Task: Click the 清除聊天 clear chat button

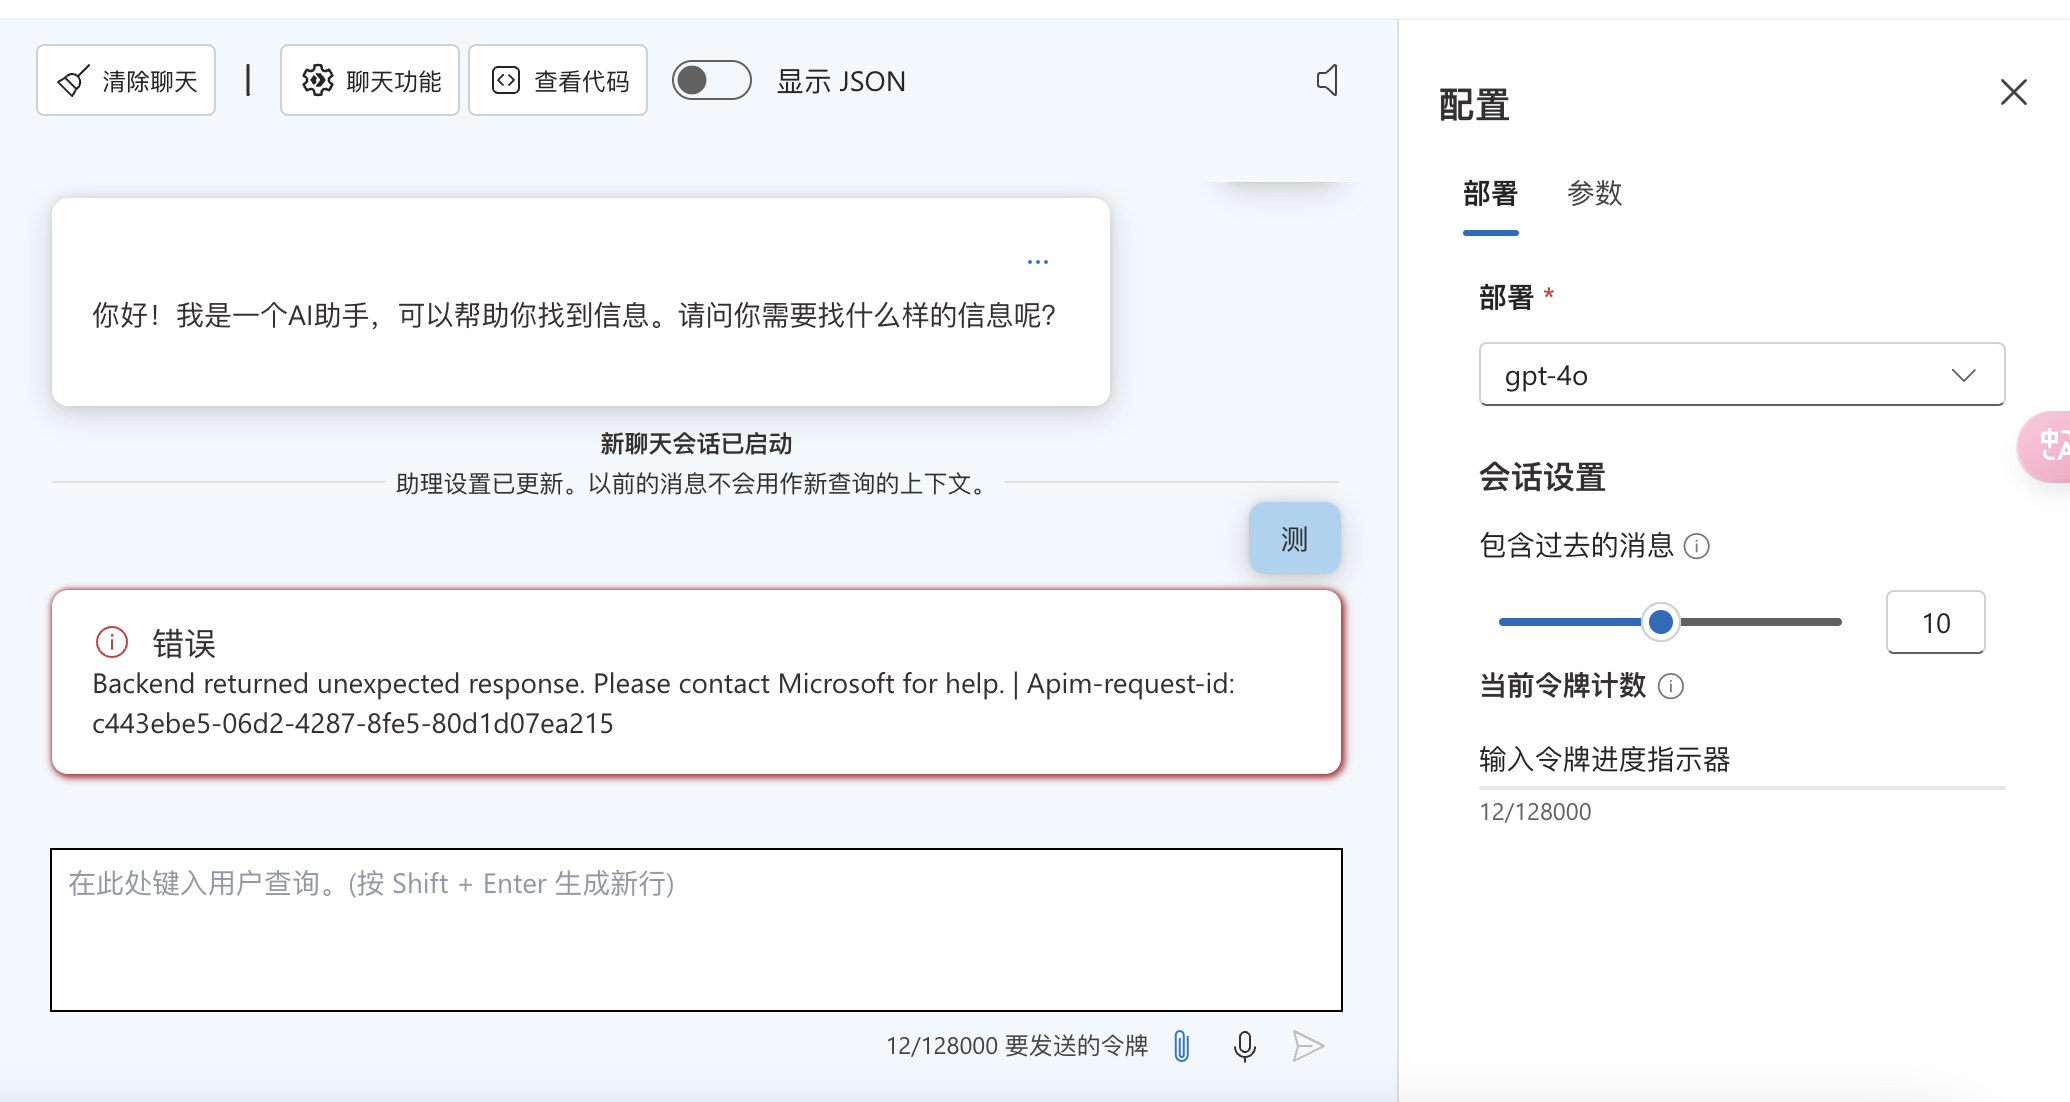Action: point(126,80)
